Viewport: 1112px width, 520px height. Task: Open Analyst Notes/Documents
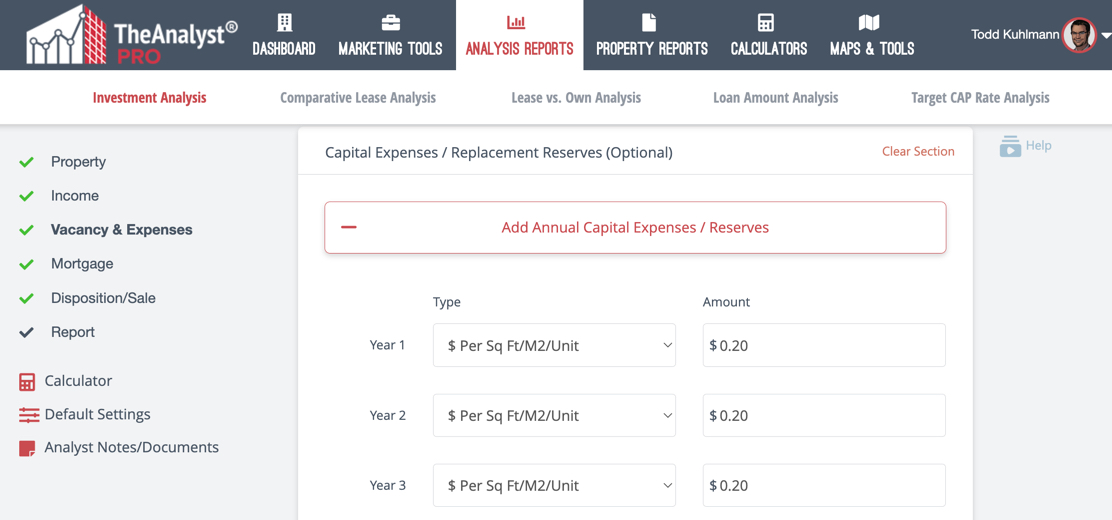point(131,448)
